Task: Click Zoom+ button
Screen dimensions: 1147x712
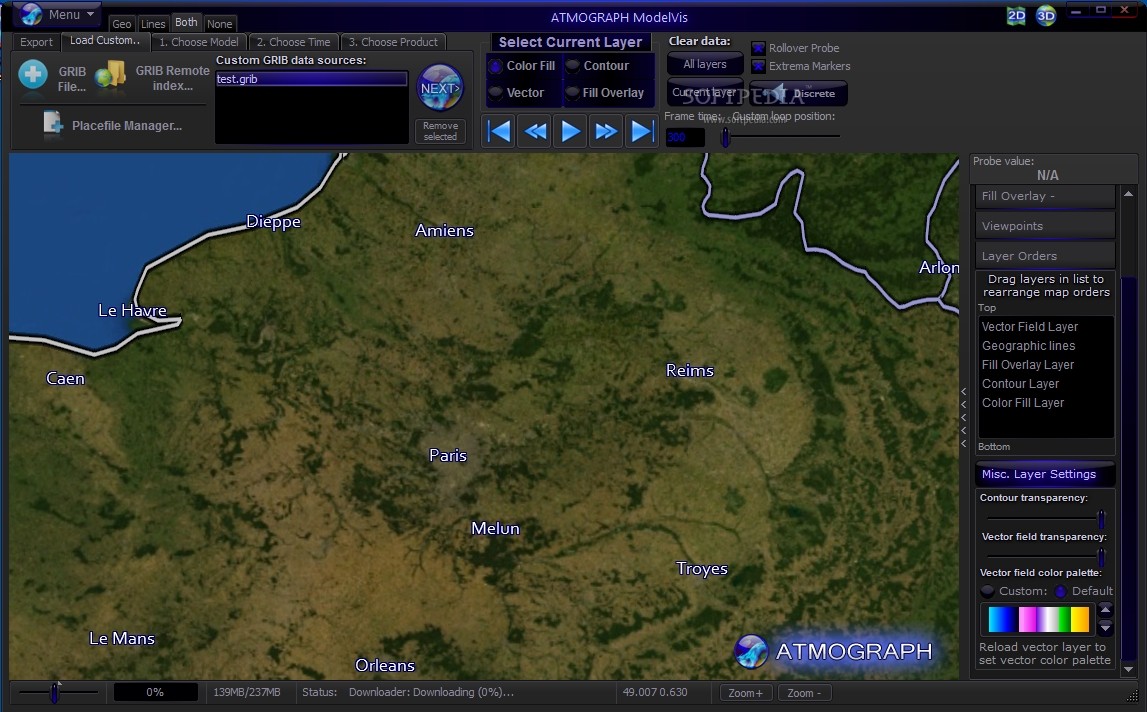Action: 745,693
